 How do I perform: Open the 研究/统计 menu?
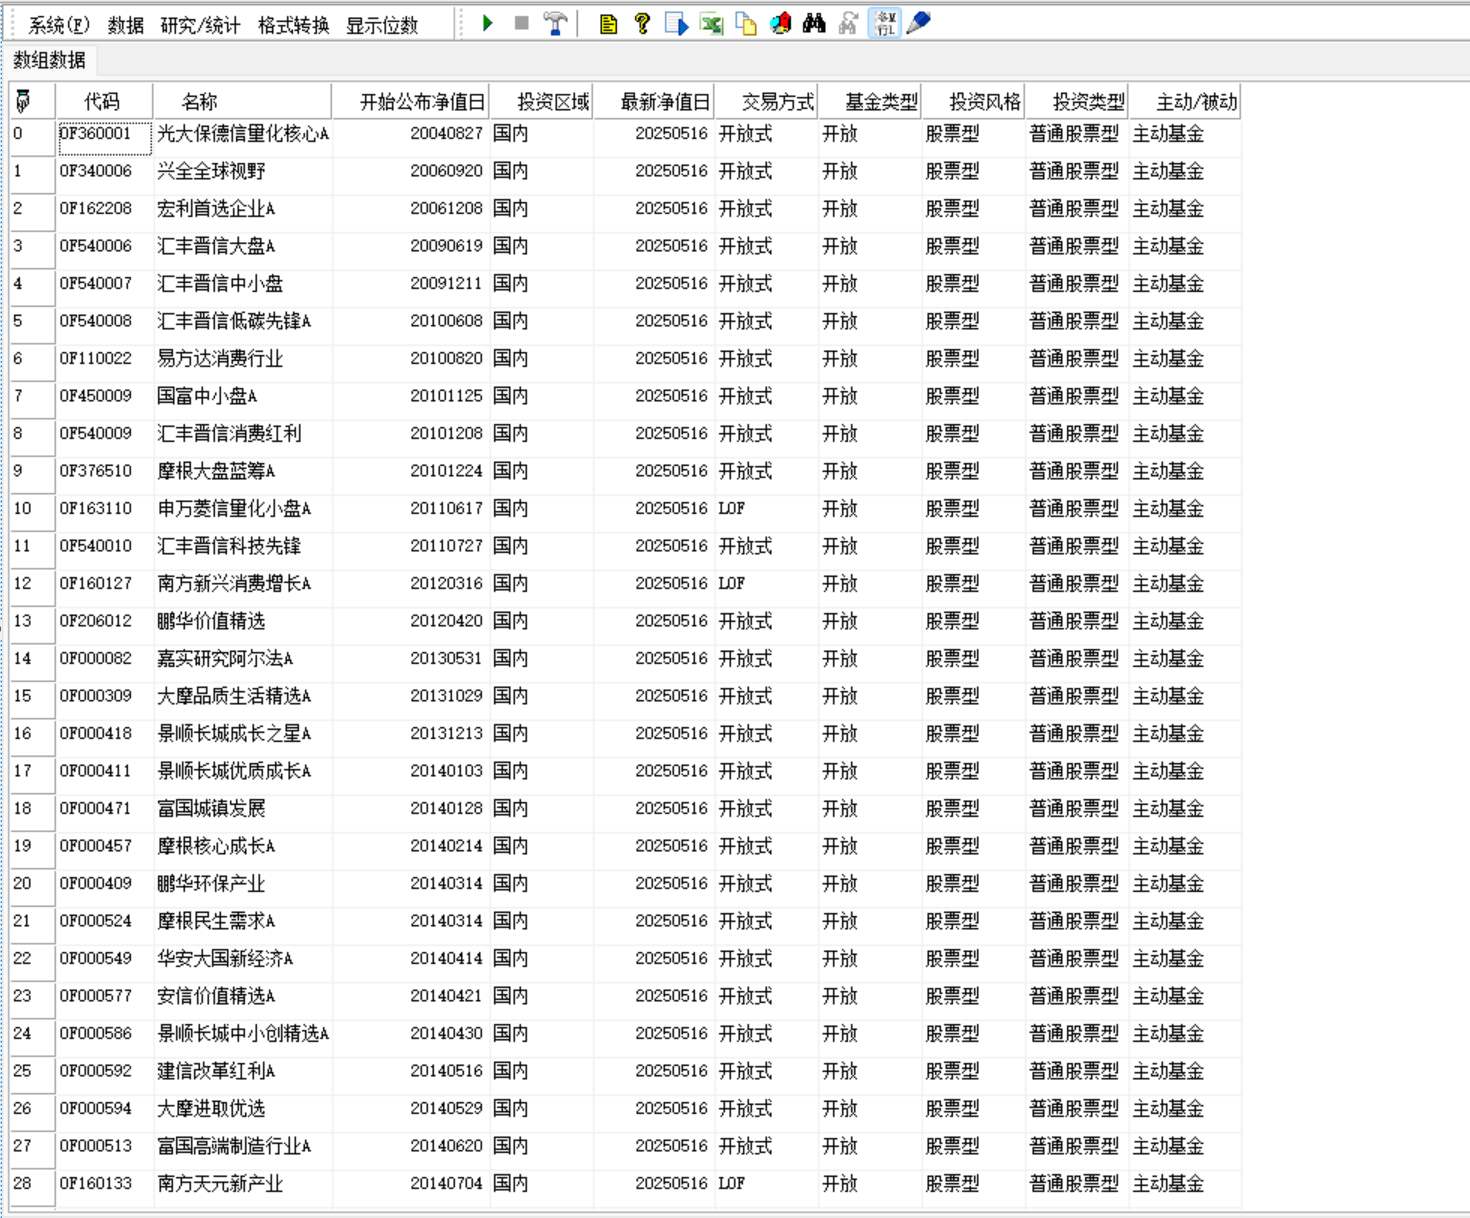pyautogui.click(x=200, y=25)
